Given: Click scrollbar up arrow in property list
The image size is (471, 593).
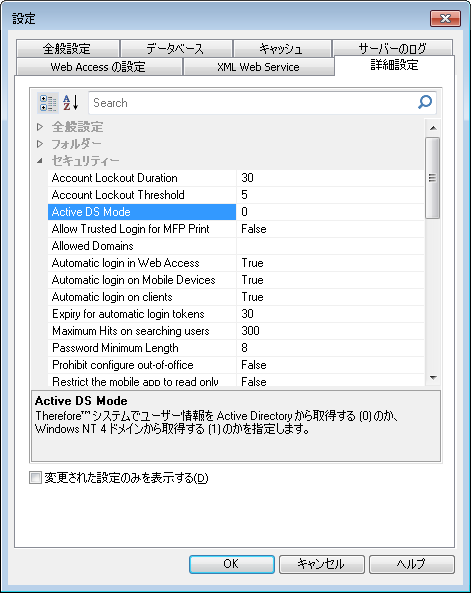Looking at the screenshot, I should point(433,128).
